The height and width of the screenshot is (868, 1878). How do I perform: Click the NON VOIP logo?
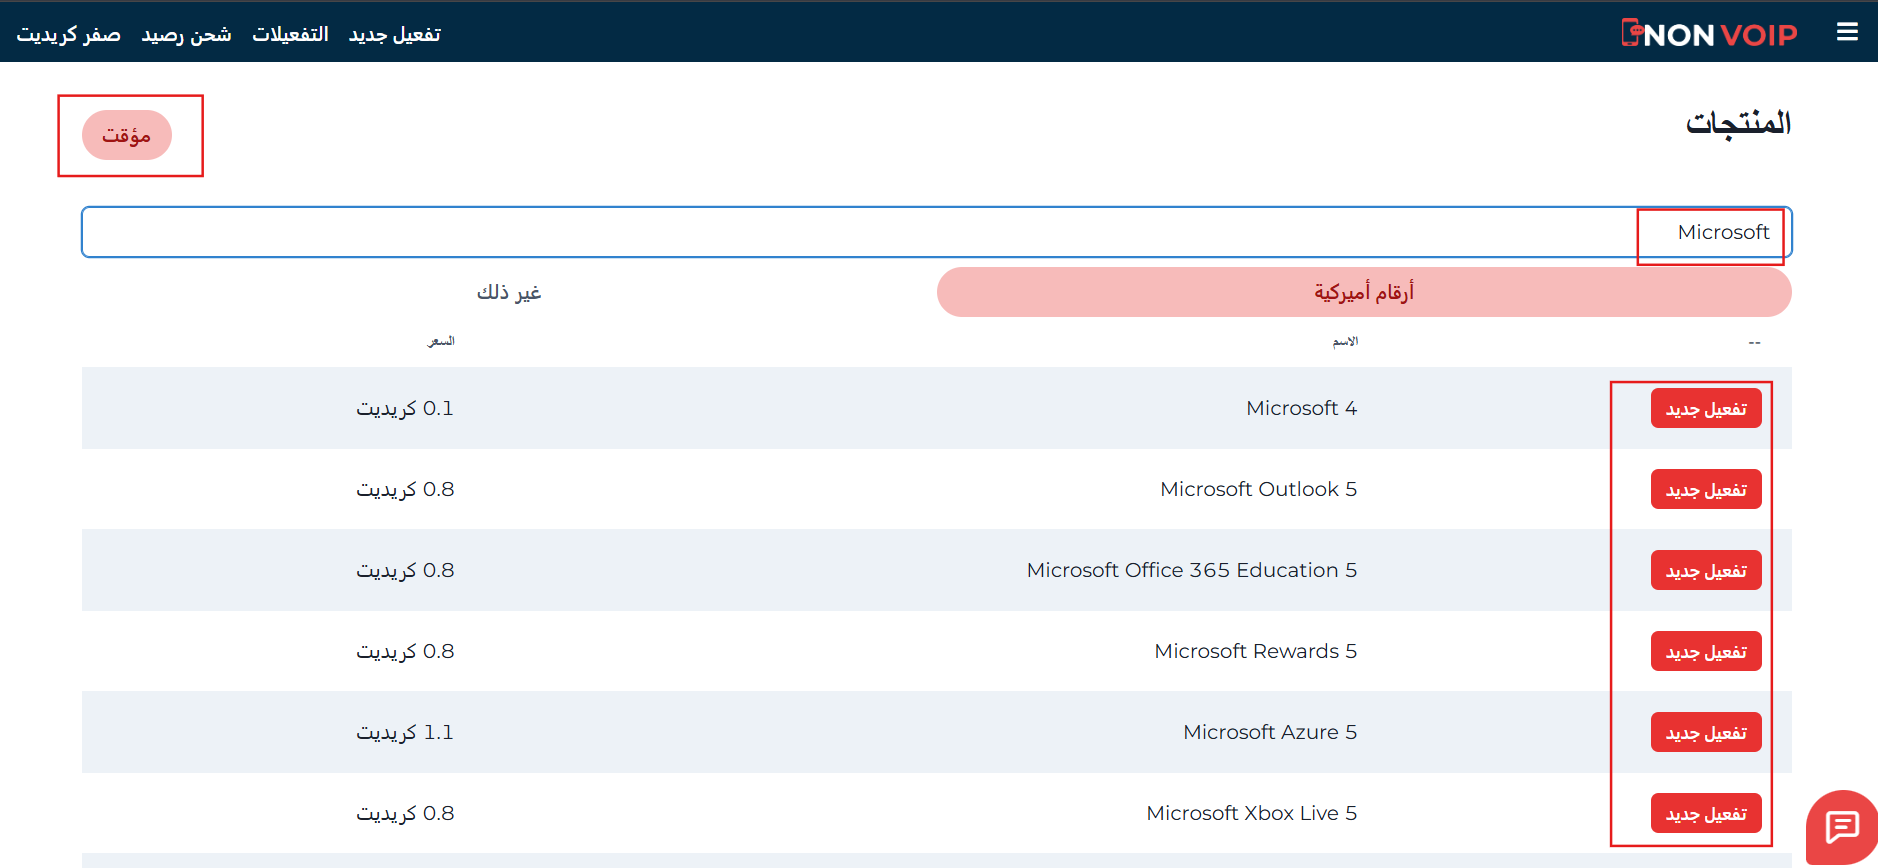click(x=1709, y=34)
